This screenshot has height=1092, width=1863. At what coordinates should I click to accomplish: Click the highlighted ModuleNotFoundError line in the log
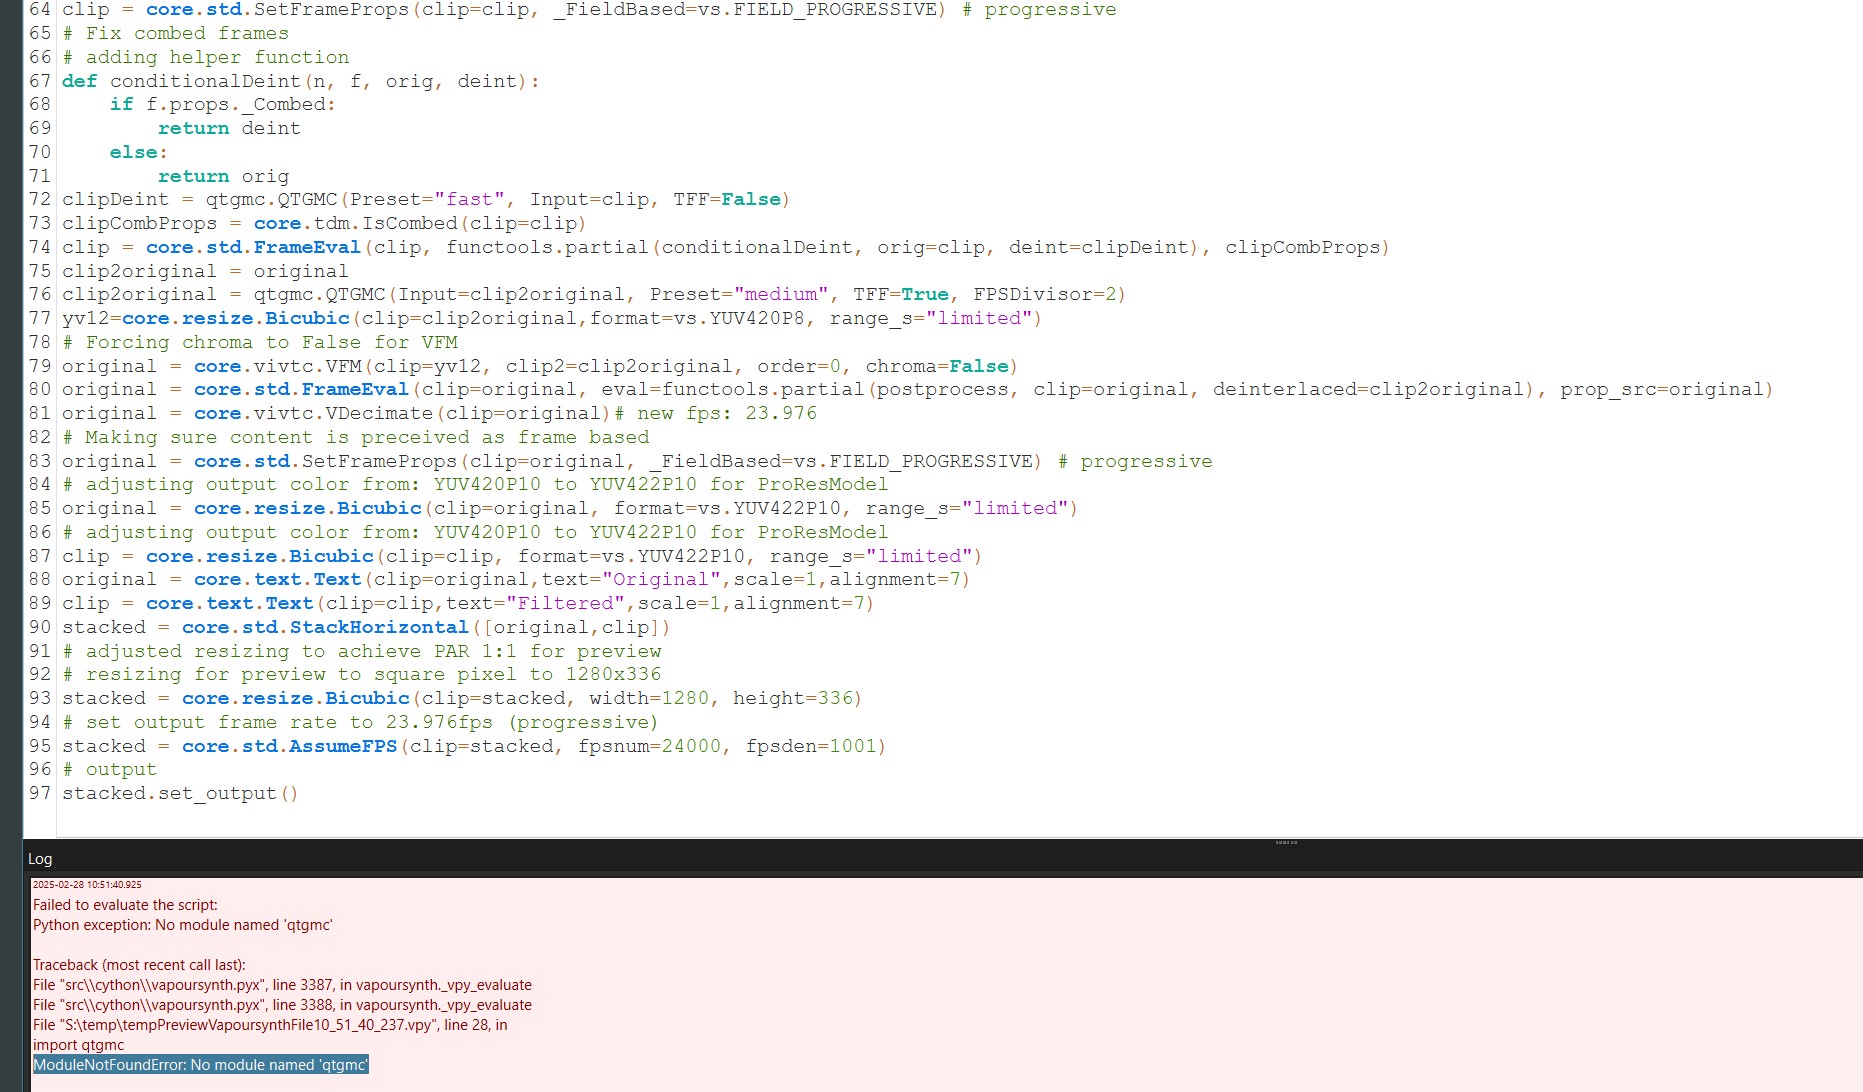click(x=201, y=1065)
